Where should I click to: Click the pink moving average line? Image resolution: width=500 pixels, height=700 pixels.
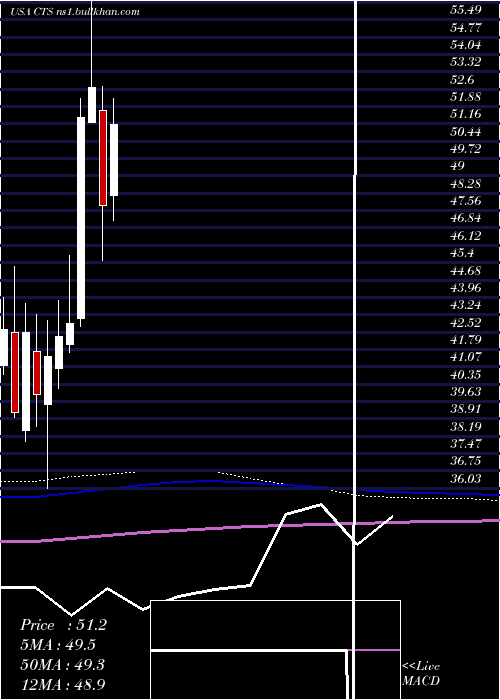tap(250, 527)
